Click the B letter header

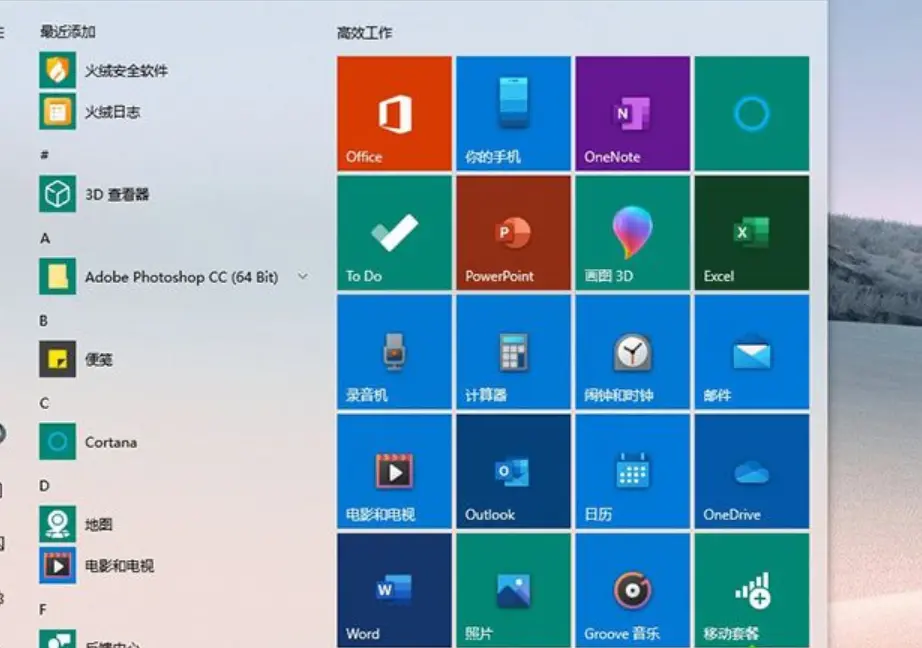[x=44, y=320]
